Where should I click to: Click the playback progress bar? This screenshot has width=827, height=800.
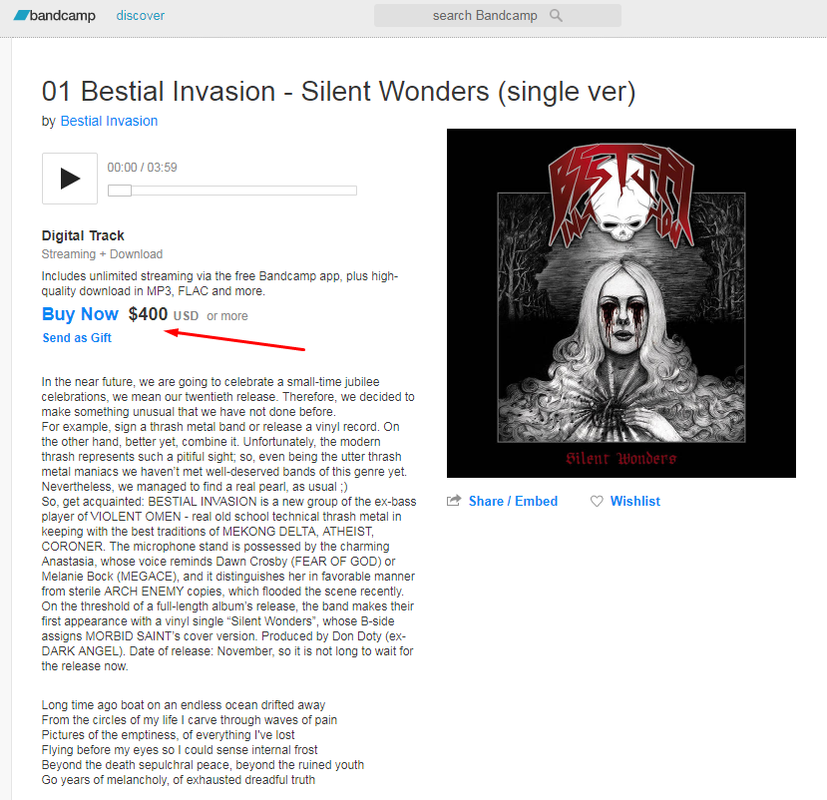click(232, 190)
